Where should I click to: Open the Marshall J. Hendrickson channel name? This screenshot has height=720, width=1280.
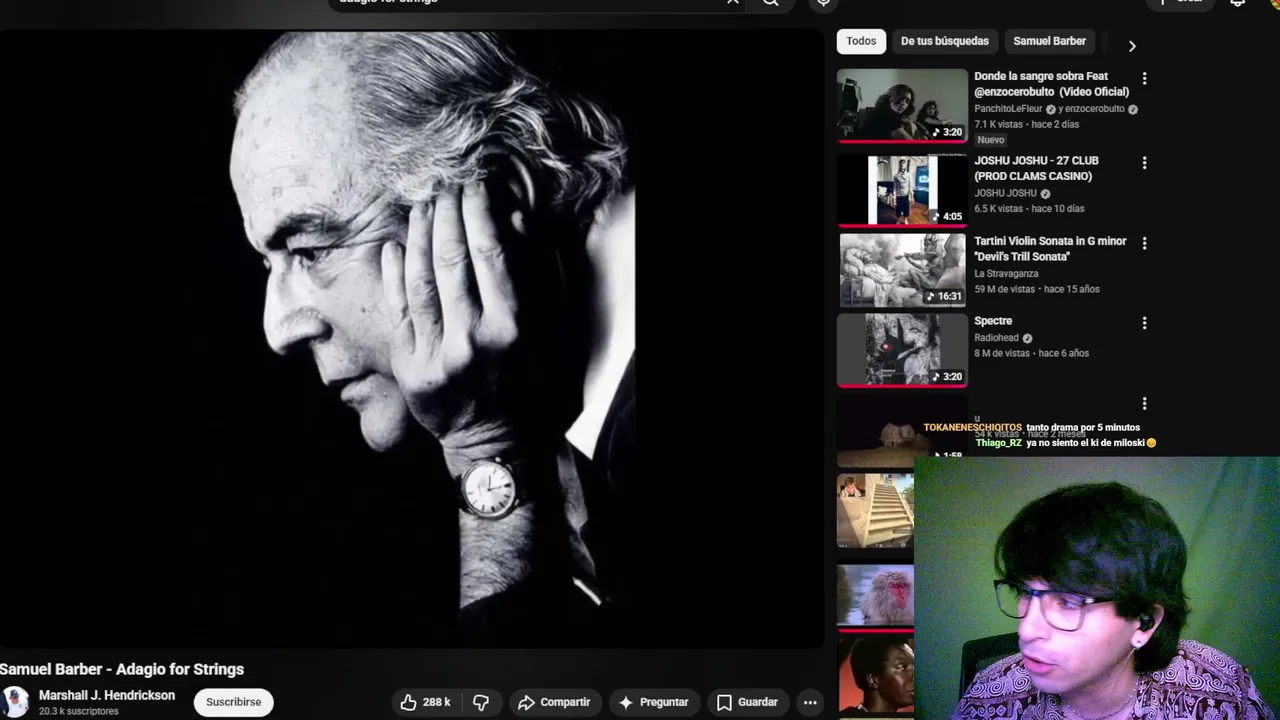(107, 695)
